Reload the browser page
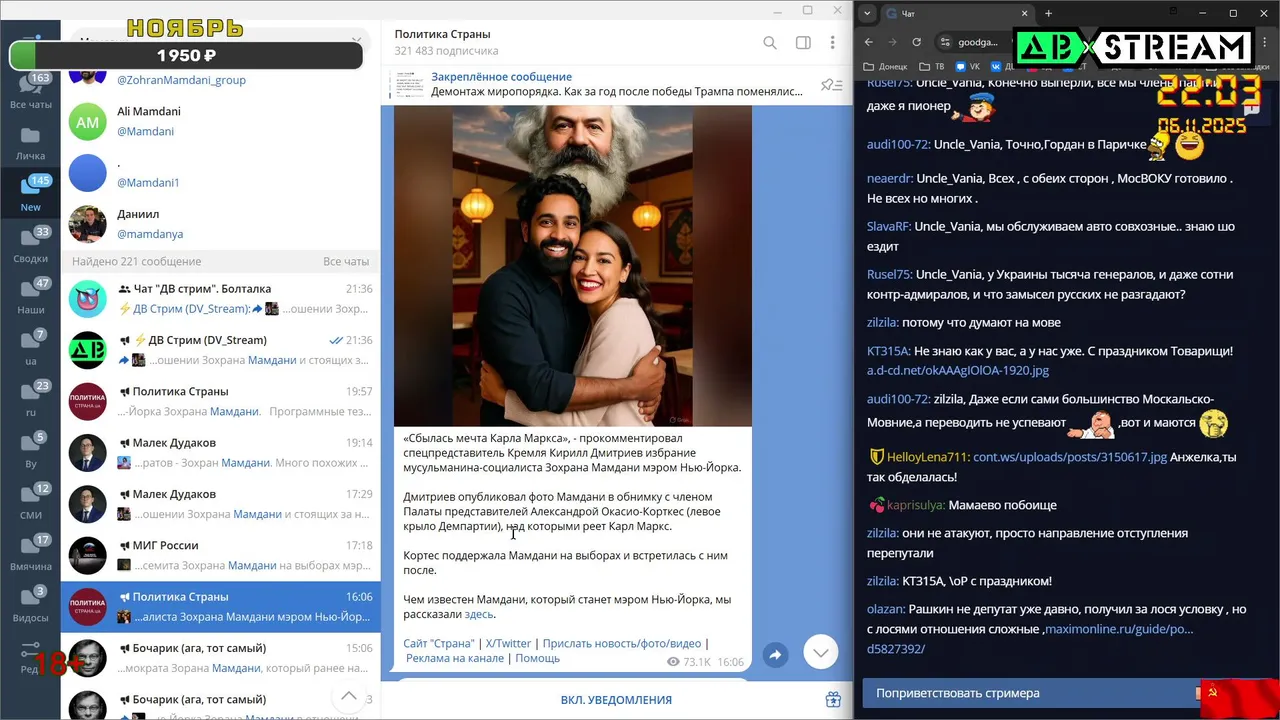 916,42
